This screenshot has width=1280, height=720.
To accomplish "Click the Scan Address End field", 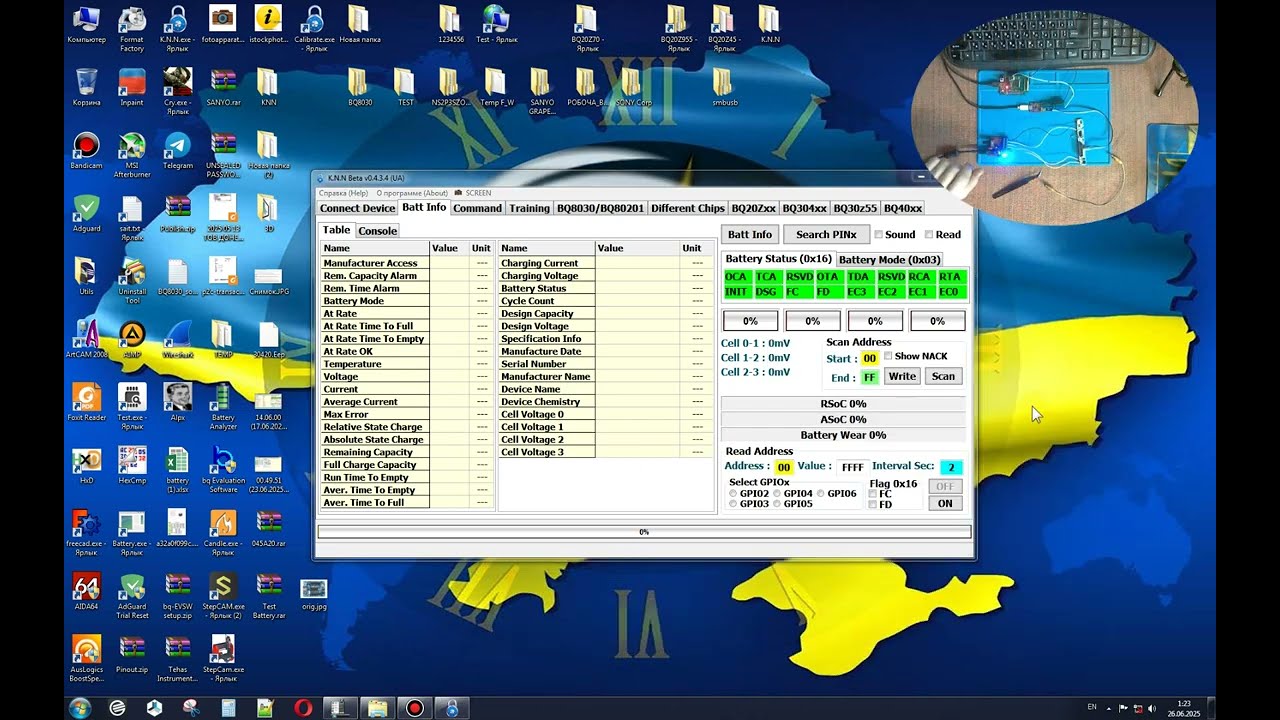I will click(x=869, y=377).
